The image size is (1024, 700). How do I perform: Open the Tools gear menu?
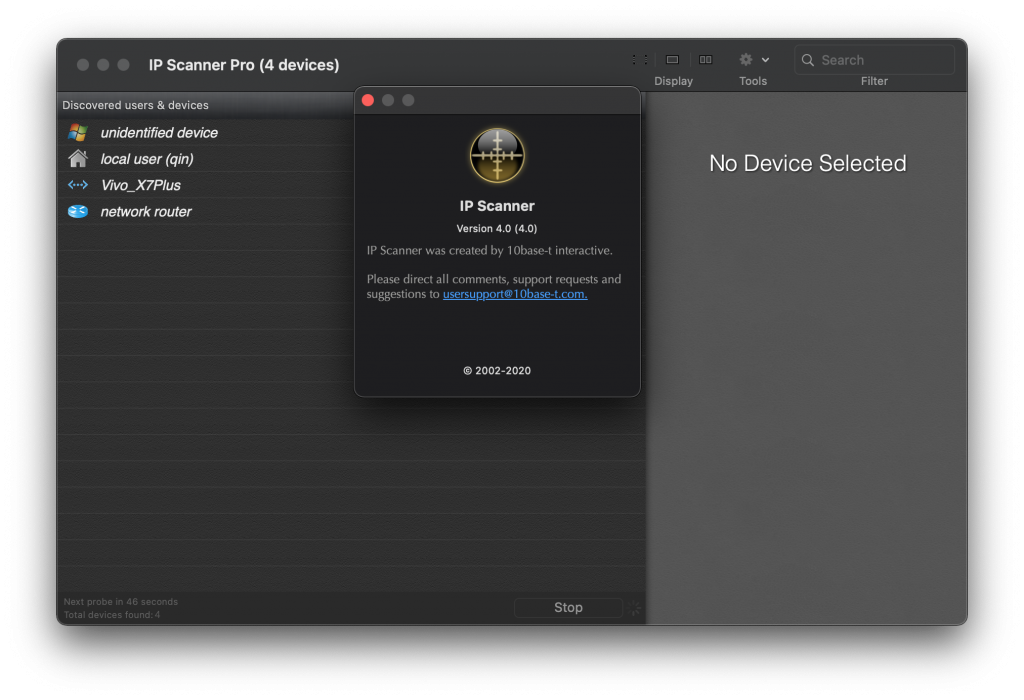coord(746,60)
